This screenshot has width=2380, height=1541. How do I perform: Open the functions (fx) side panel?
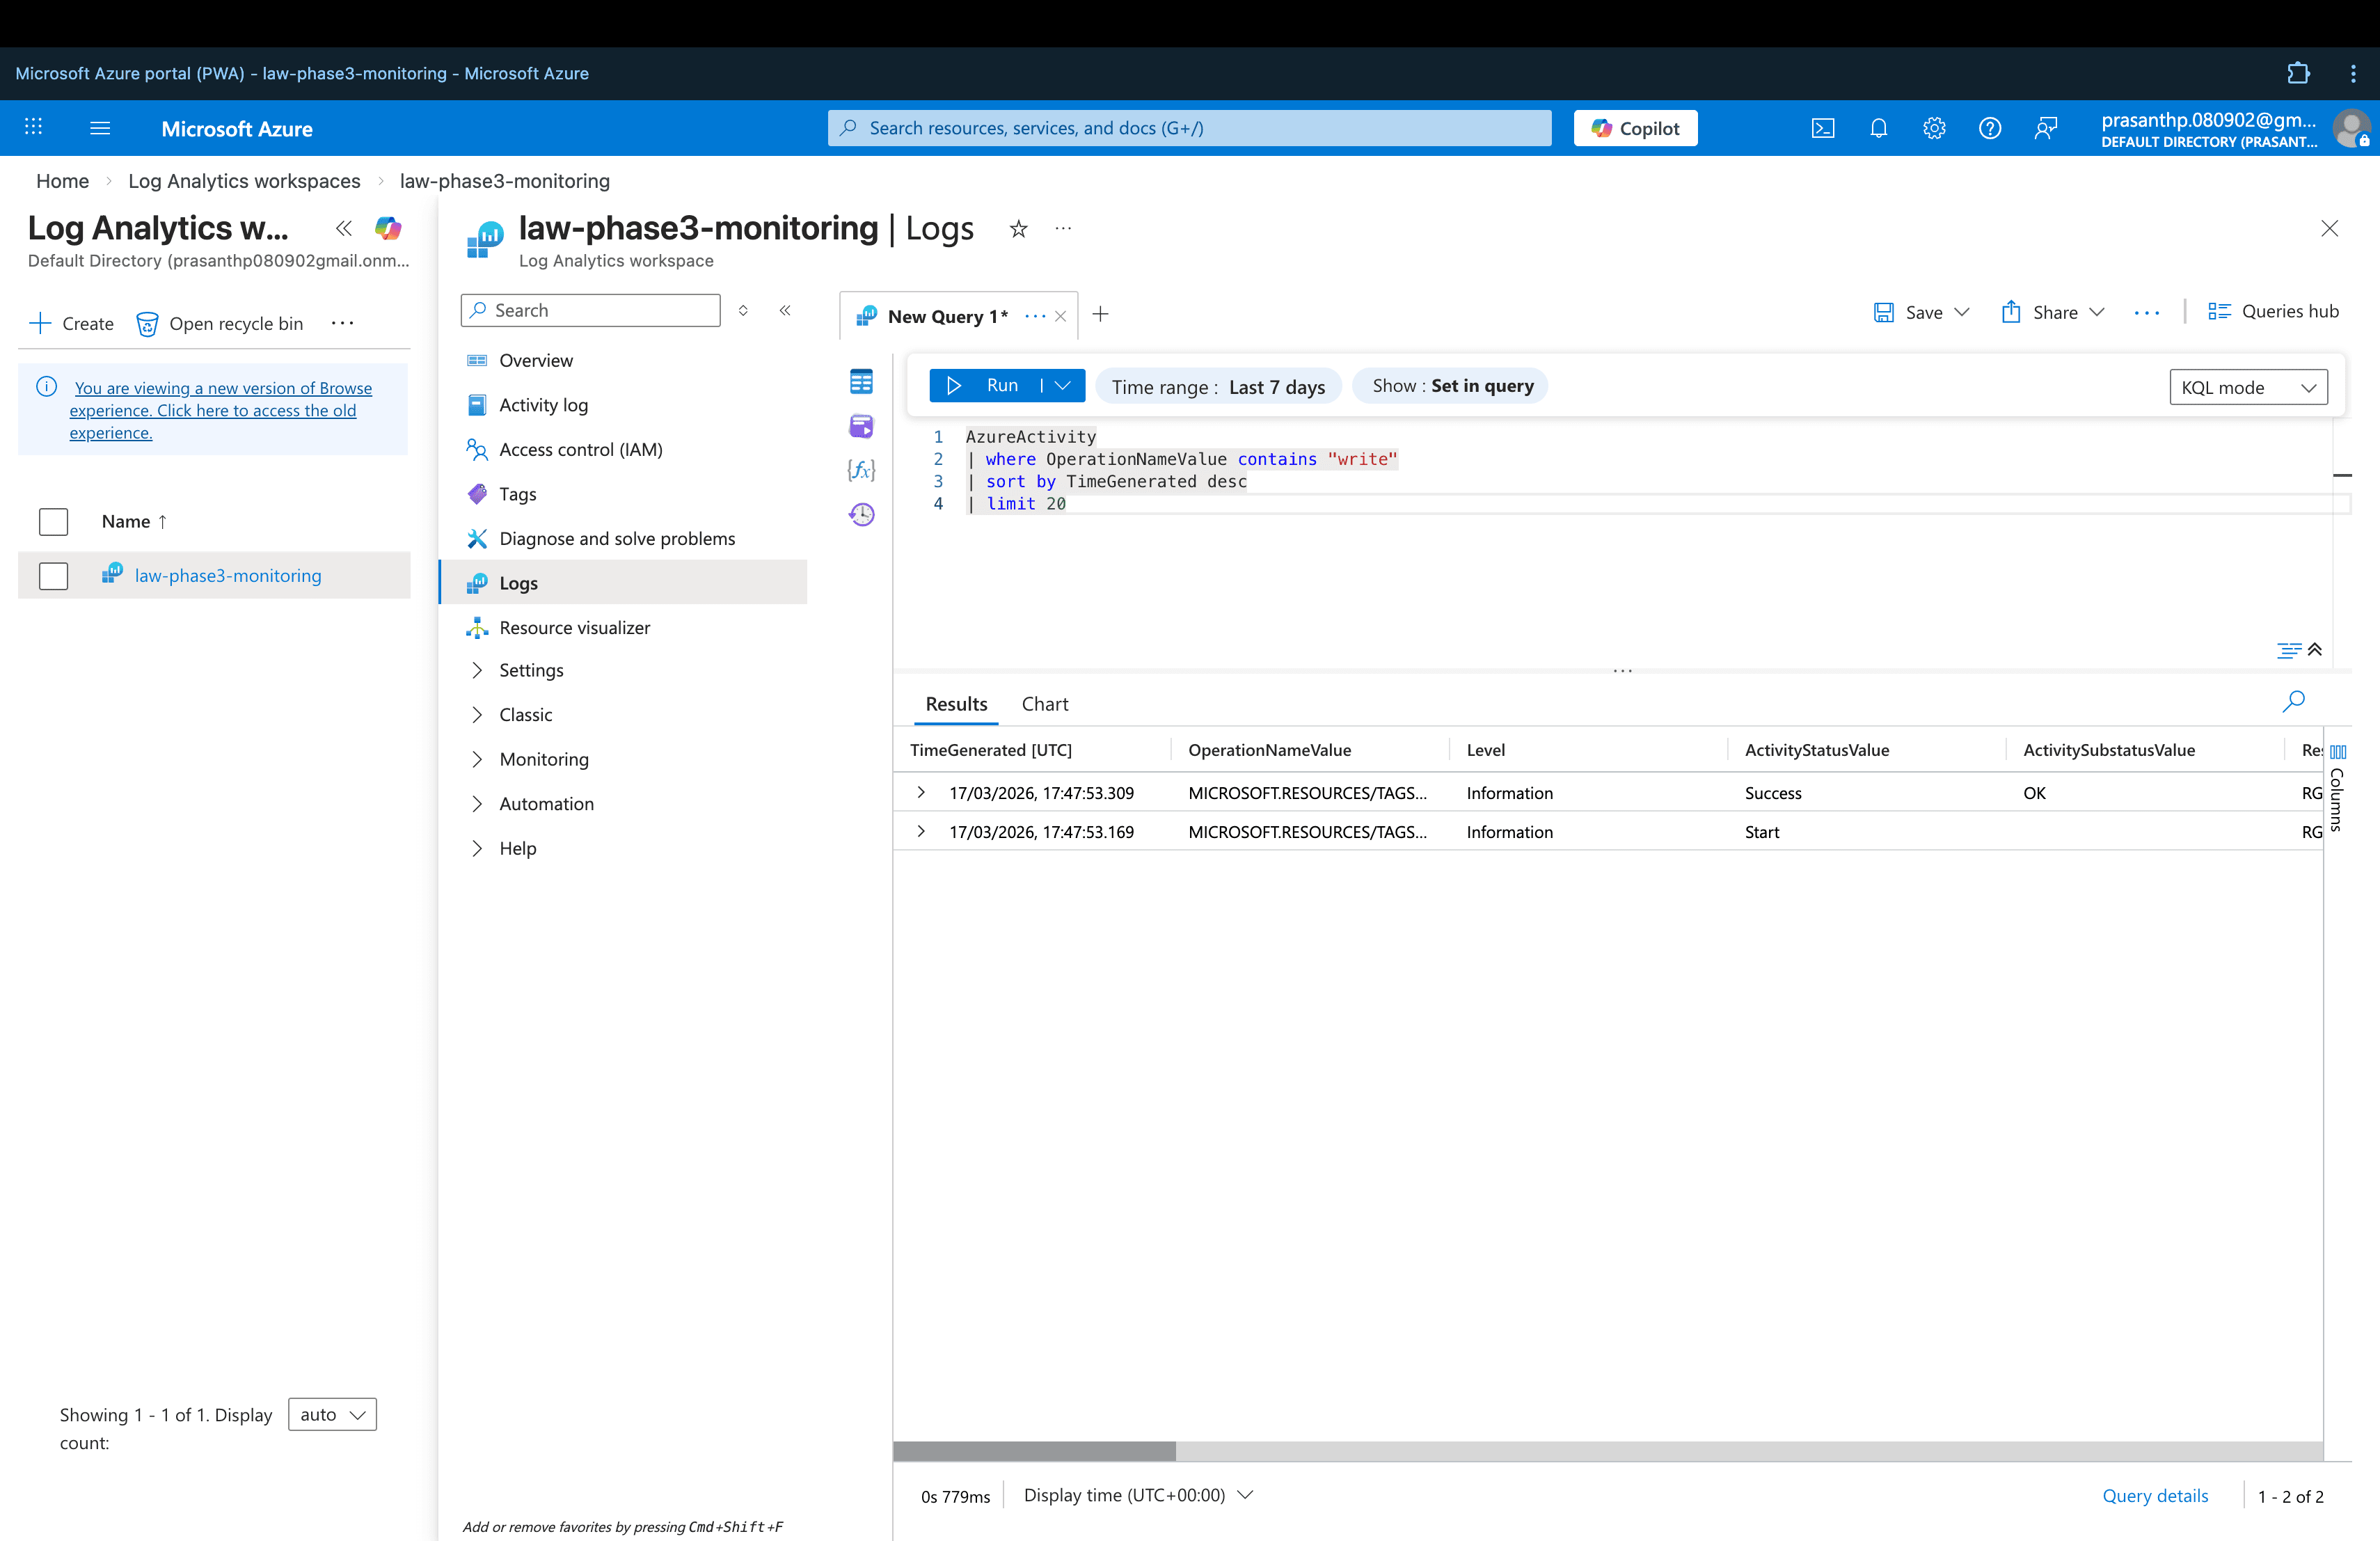click(861, 470)
